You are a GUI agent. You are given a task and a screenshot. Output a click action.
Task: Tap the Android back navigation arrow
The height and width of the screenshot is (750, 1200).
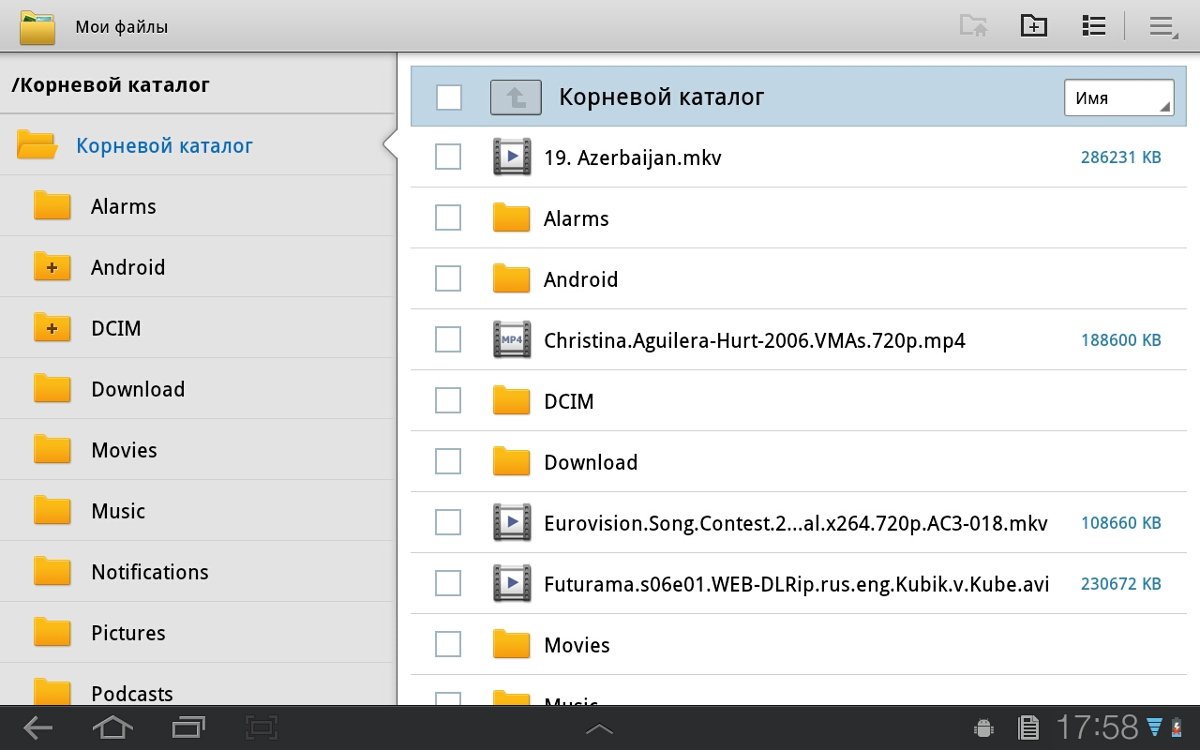click(38, 728)
